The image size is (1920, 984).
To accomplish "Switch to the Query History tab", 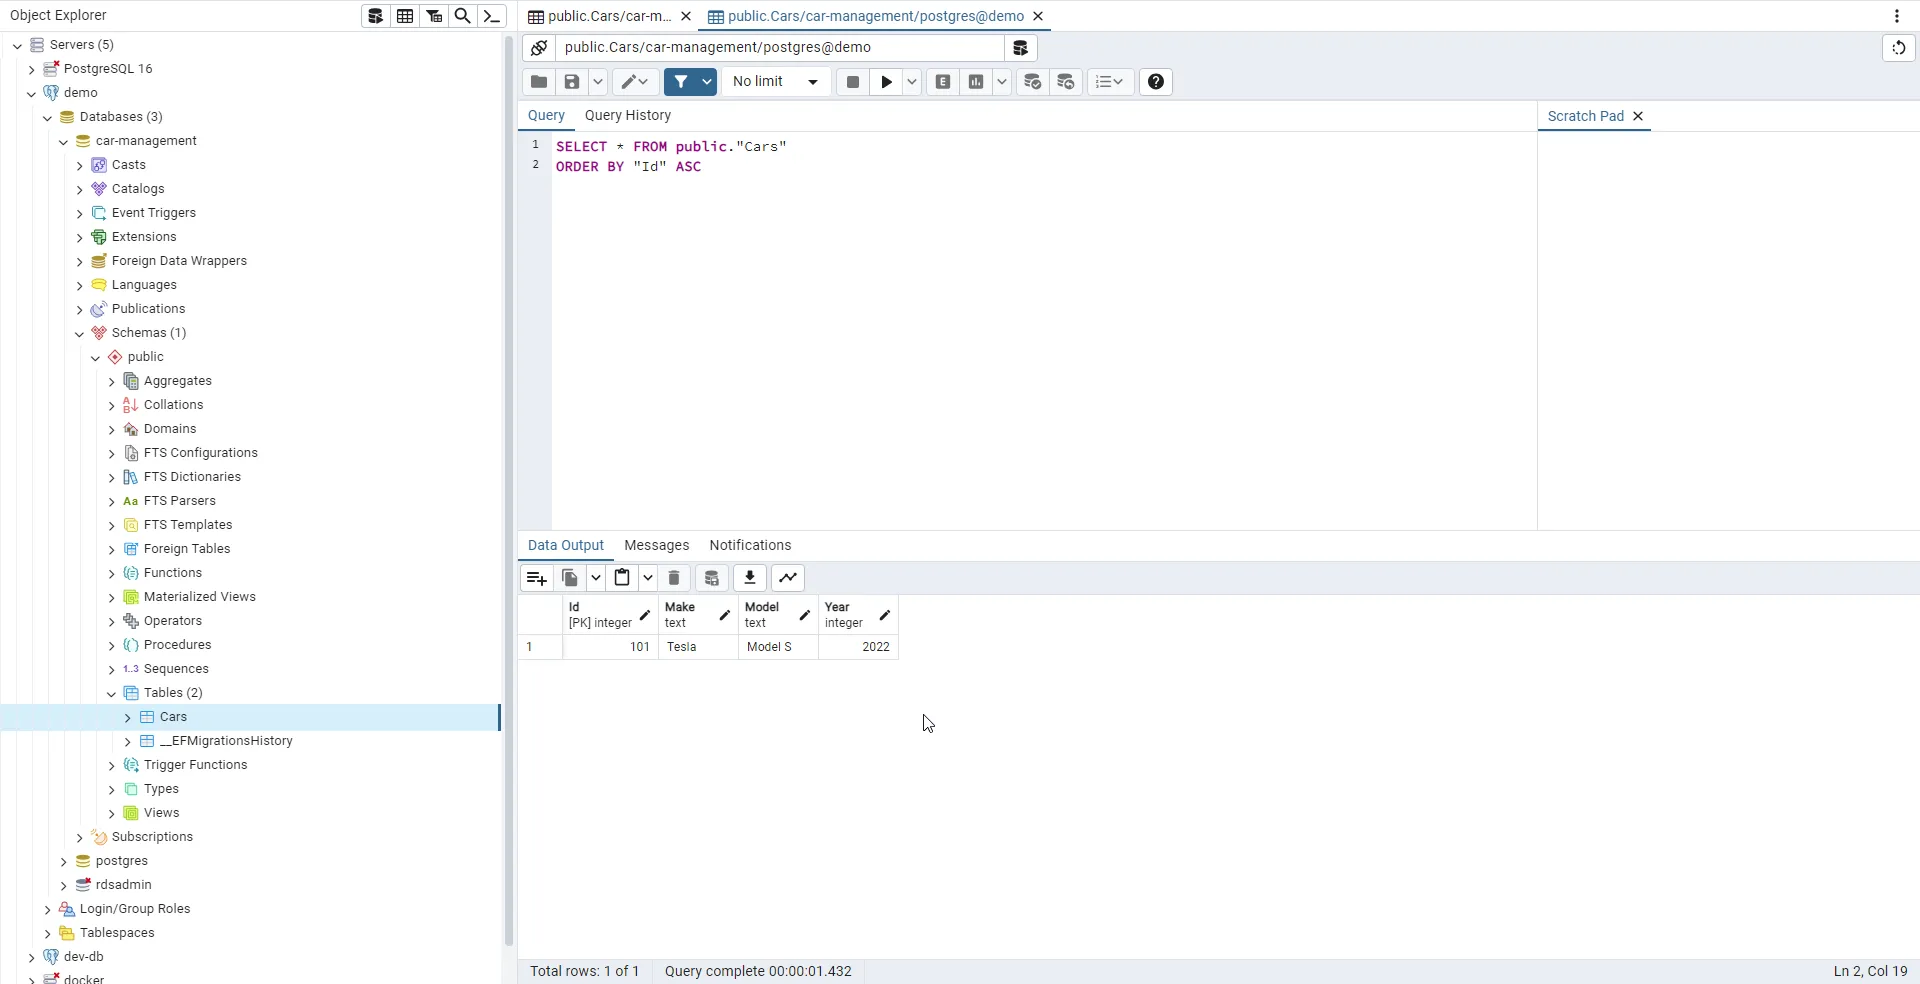I will coord(627,116).
